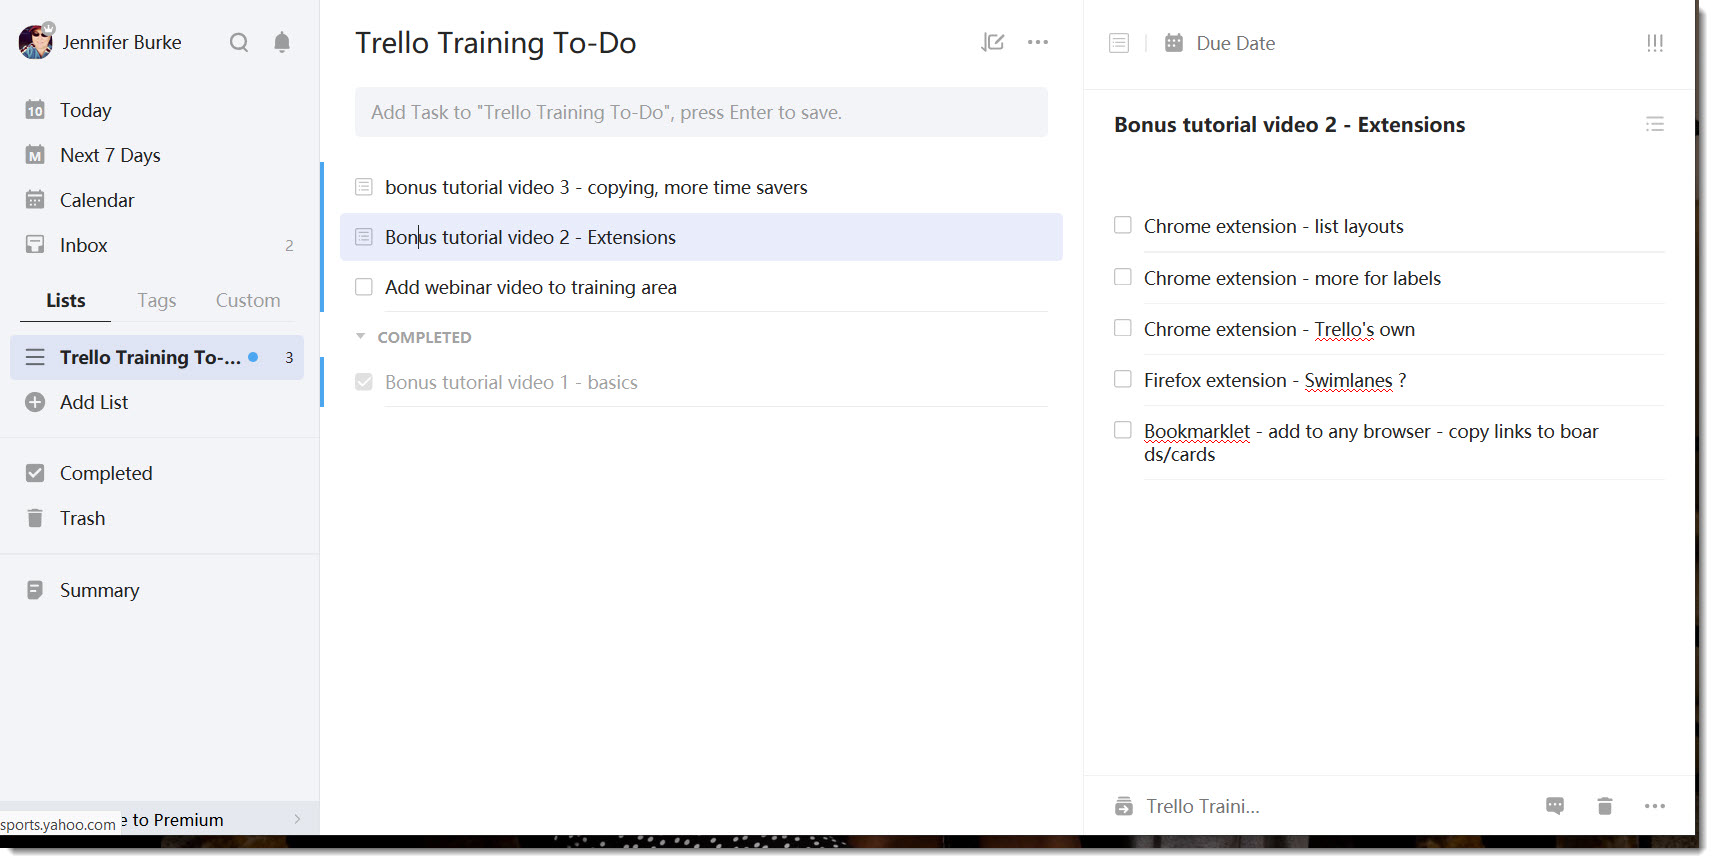
Task: Click the Due Date calendar icon
Action: [x=1174, y=43]
